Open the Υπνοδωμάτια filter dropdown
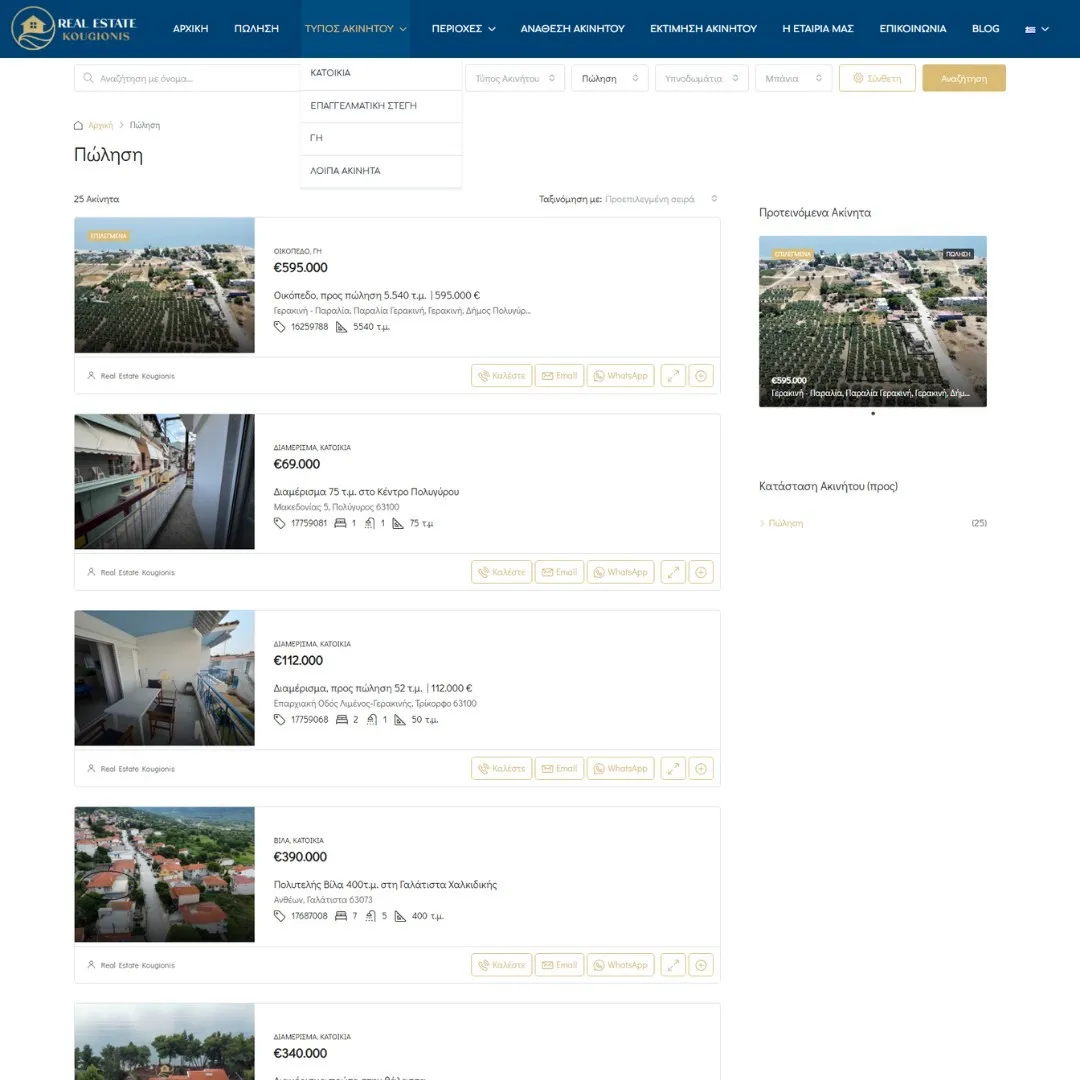The height and width of the screenshot is (1080, 1080). [x=701, y=79]
